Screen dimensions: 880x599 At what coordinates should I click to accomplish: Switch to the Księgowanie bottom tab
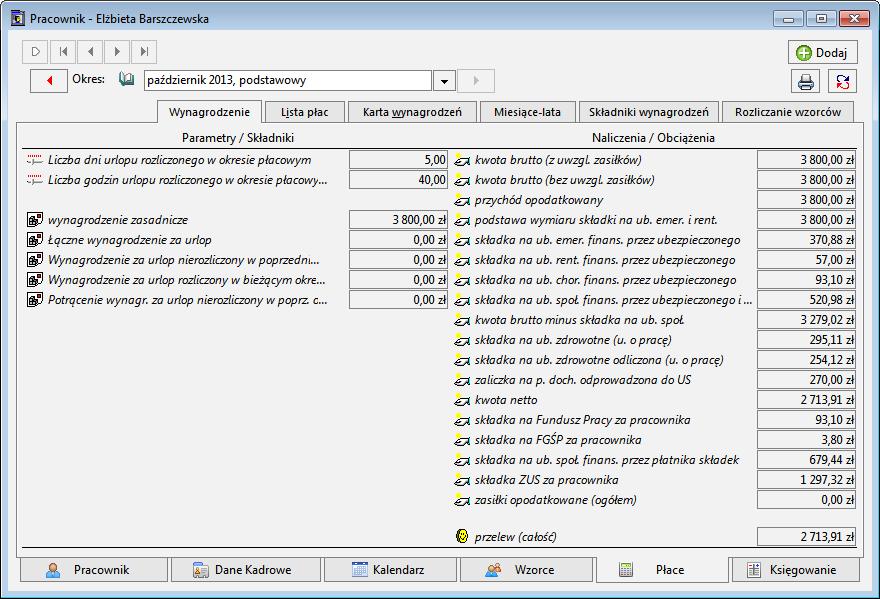[x=795, y=570]
